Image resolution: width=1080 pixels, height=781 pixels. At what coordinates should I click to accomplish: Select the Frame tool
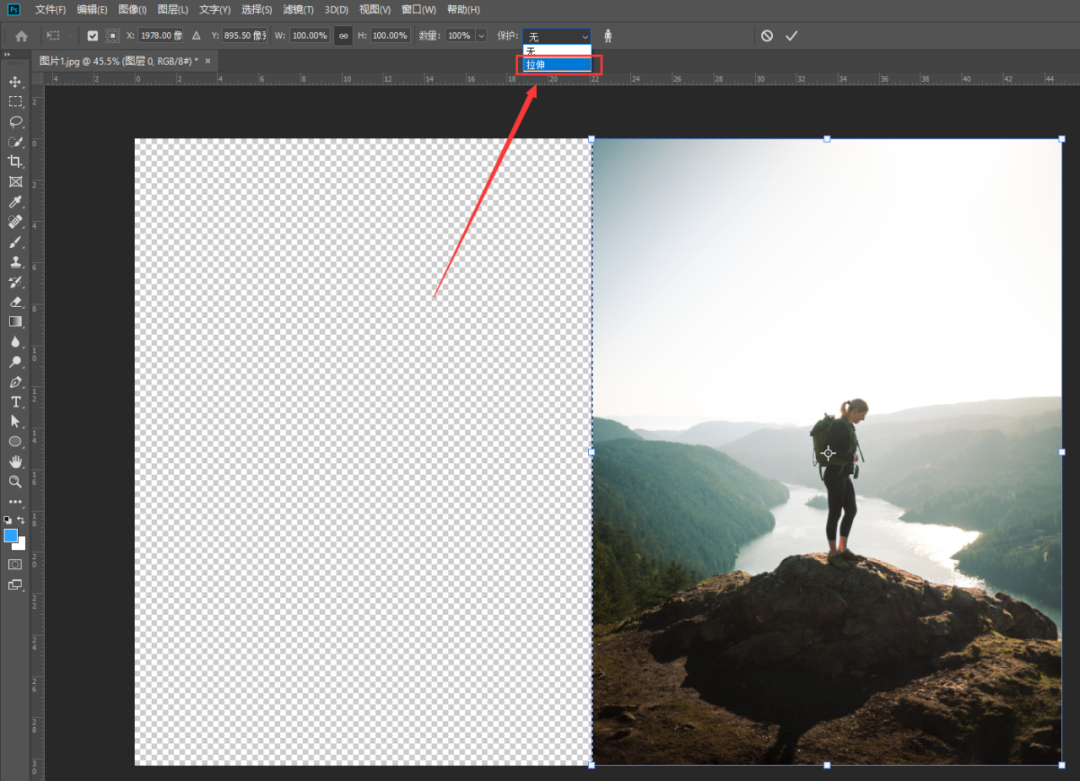click(x=15, y=182)
